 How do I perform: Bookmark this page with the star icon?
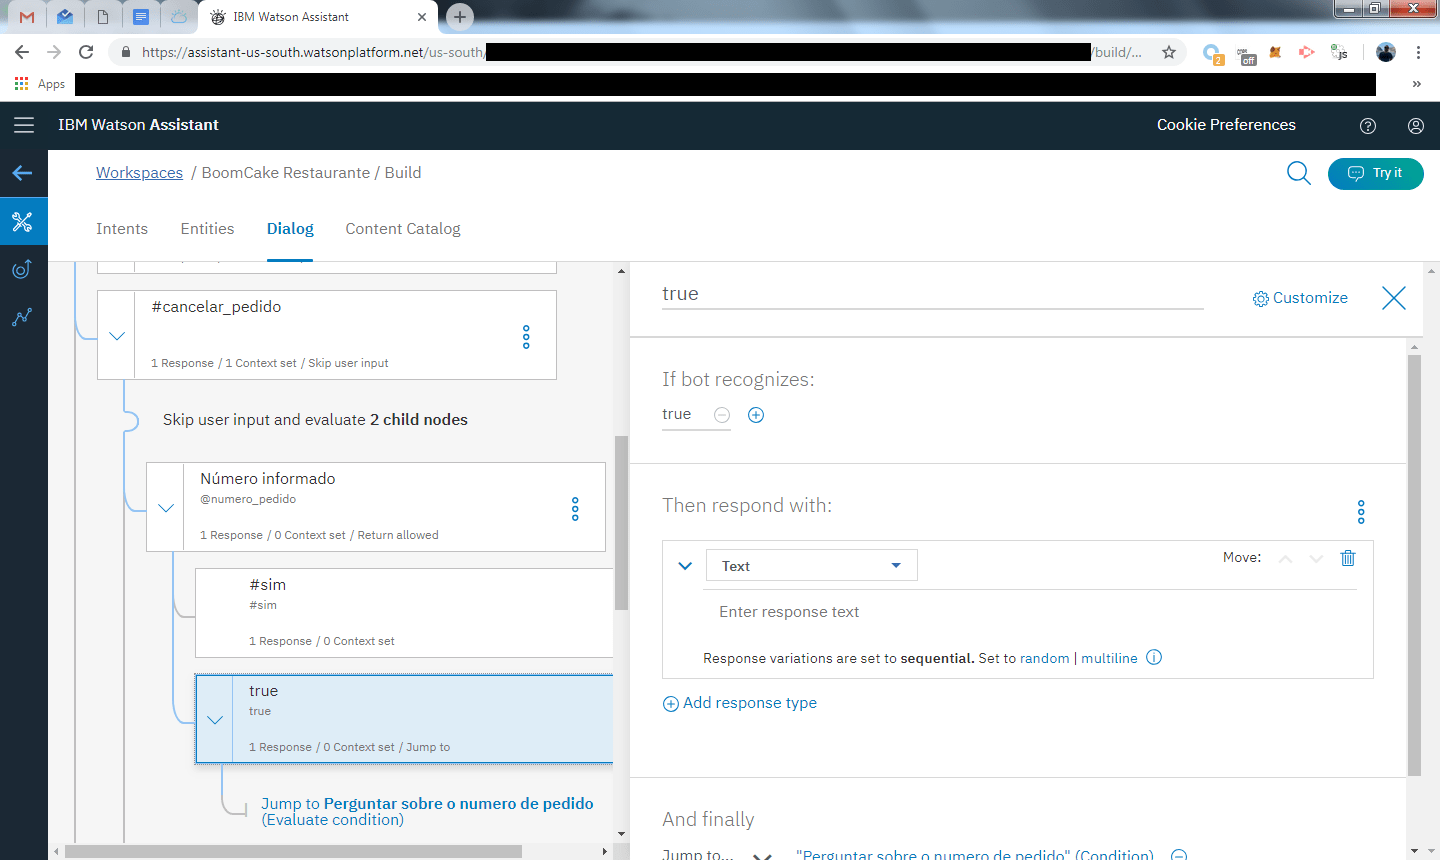click(1169, 52)
